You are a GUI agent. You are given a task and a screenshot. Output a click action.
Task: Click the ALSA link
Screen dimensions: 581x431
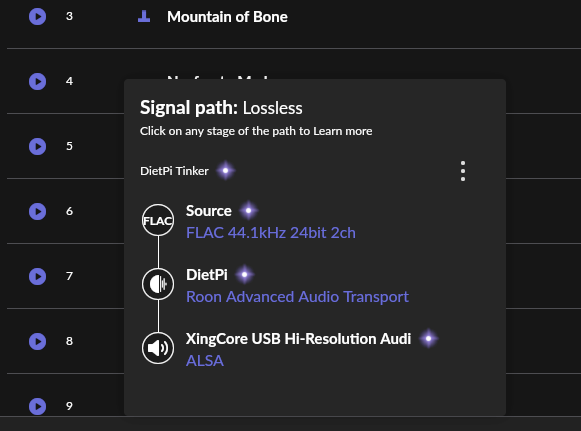tap(205, 361)
